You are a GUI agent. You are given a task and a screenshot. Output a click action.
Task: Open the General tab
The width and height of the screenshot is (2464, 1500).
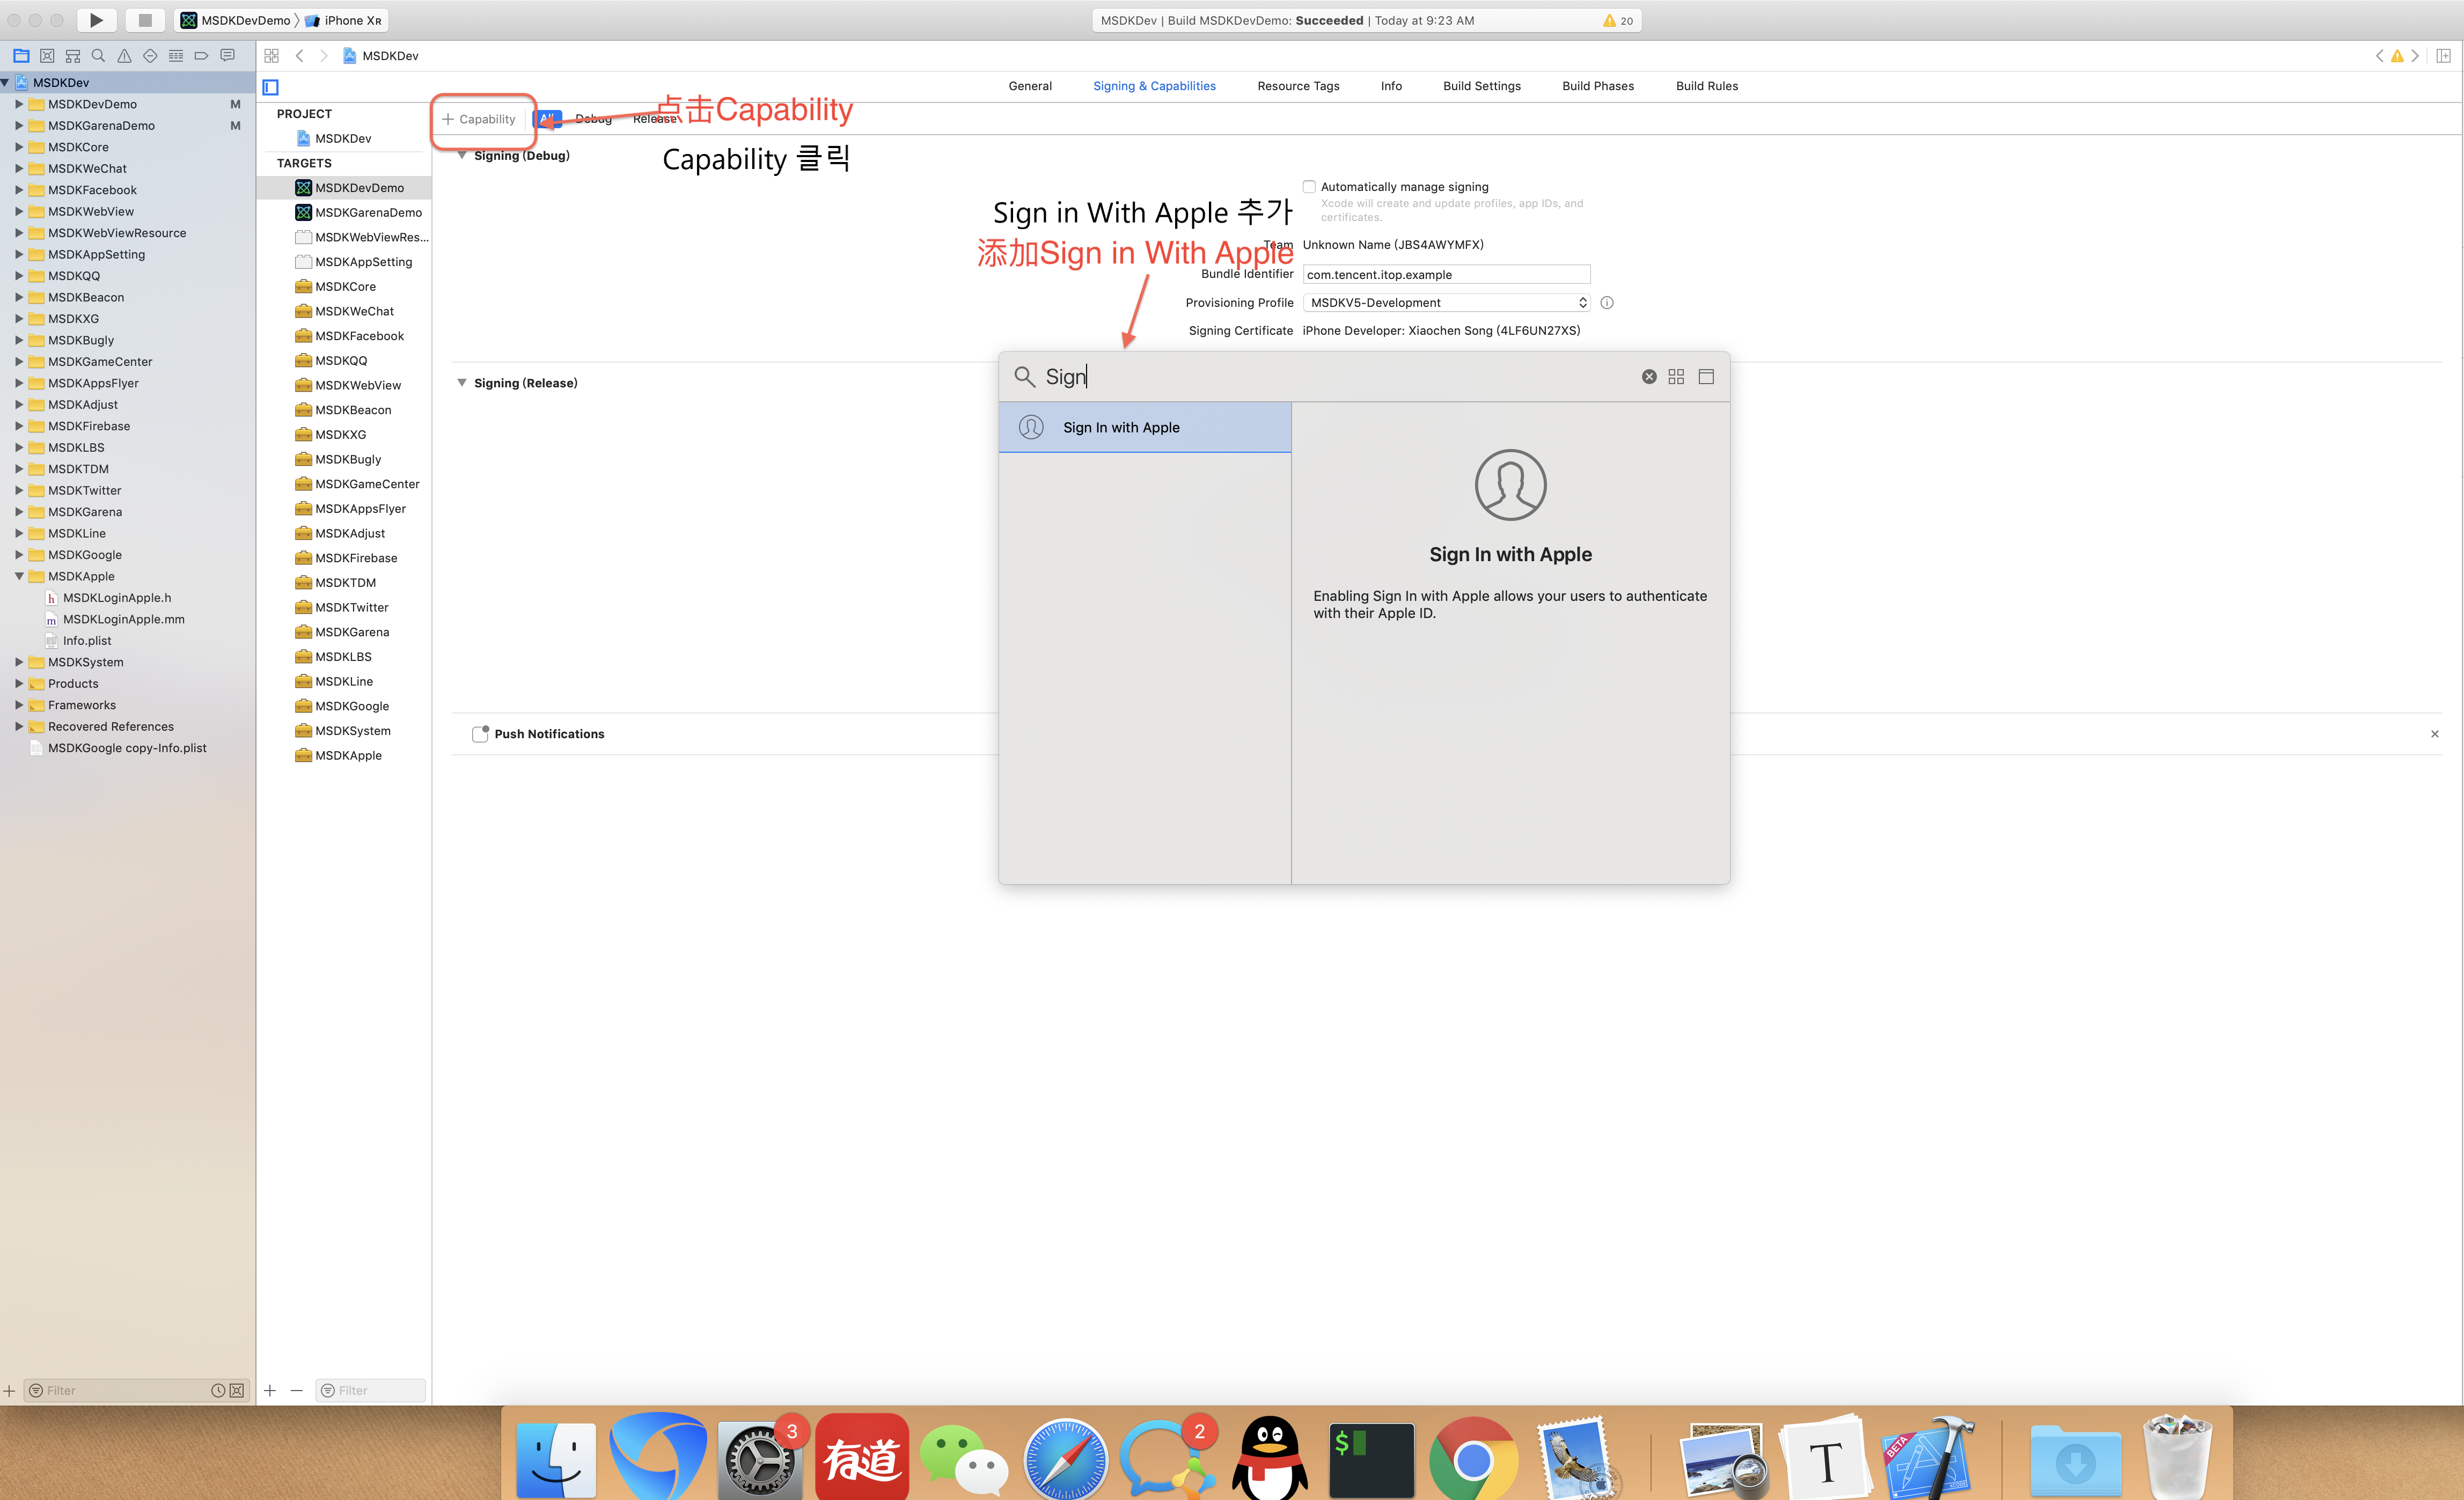coord(1030,86)
